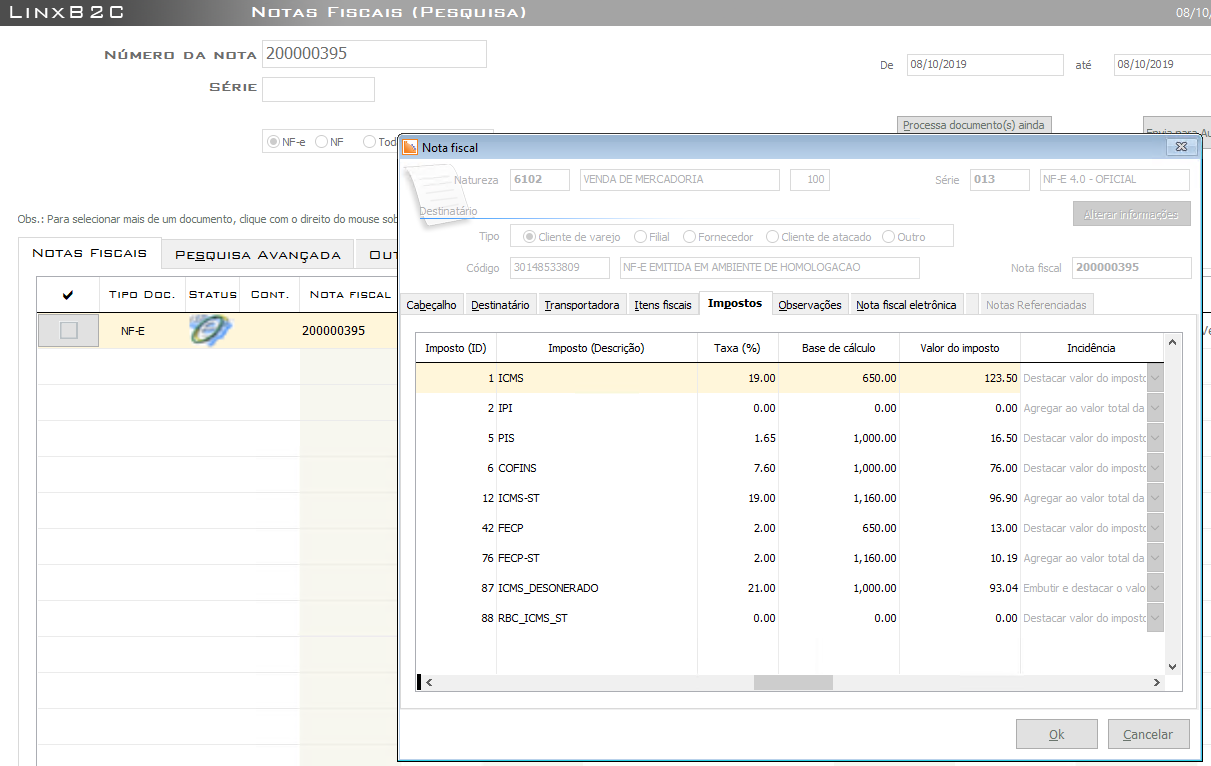Open the Pesquisa Avançada tab
Viewport: 1211px width, 766px height.
tap(258, 255)
